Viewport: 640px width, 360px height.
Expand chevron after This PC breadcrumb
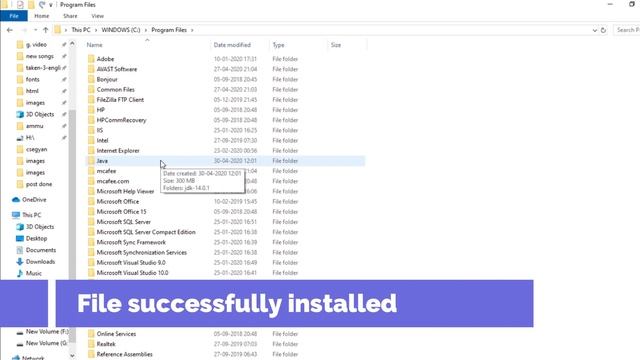pos(96,30)
